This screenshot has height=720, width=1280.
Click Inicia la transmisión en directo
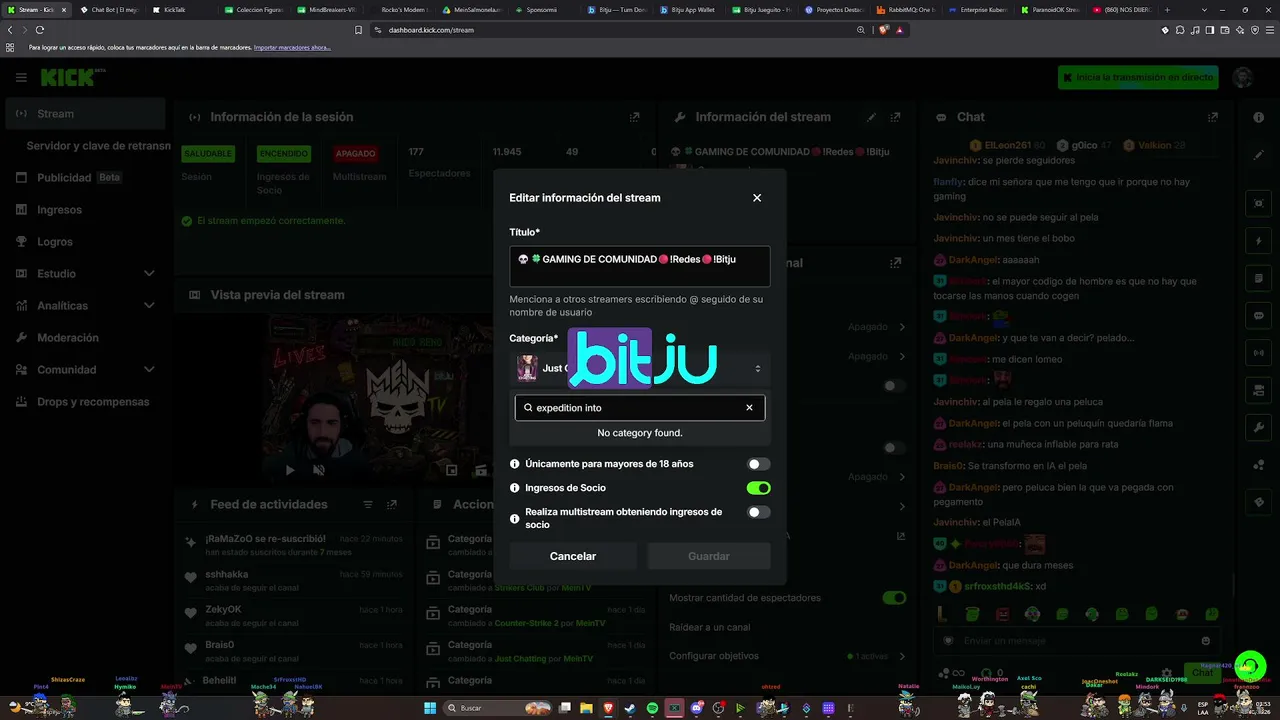(x=1138, y=77)
